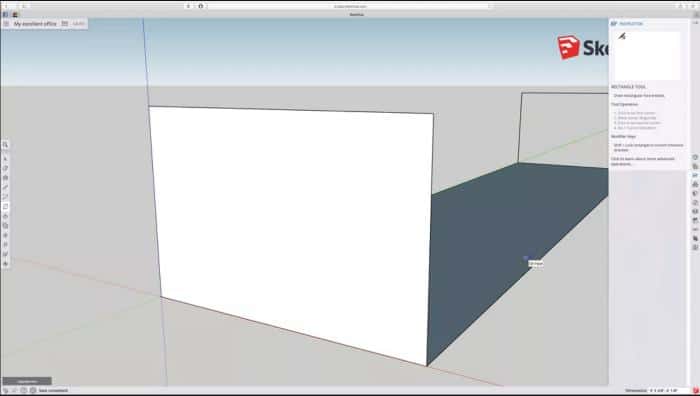Open the folder icon next to file name
The height and width of the screenshot is (396, 700).
[65, 24]
